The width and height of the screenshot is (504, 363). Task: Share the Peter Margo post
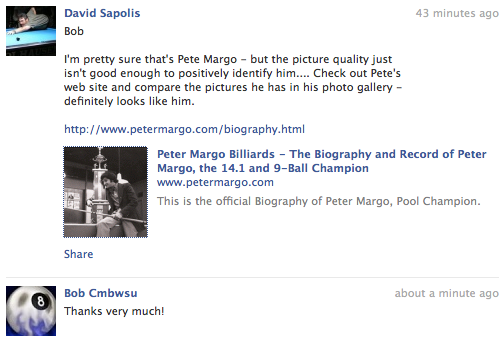(x=79, y=254)
